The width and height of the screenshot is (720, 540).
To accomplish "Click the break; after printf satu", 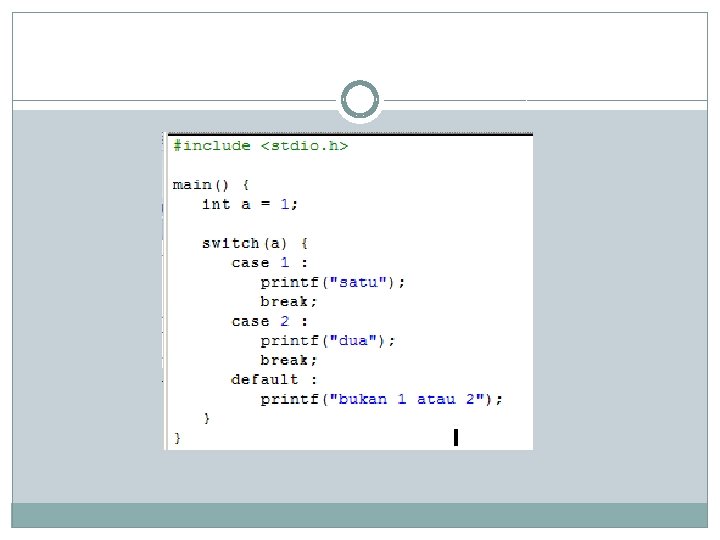I will [289, 302].
